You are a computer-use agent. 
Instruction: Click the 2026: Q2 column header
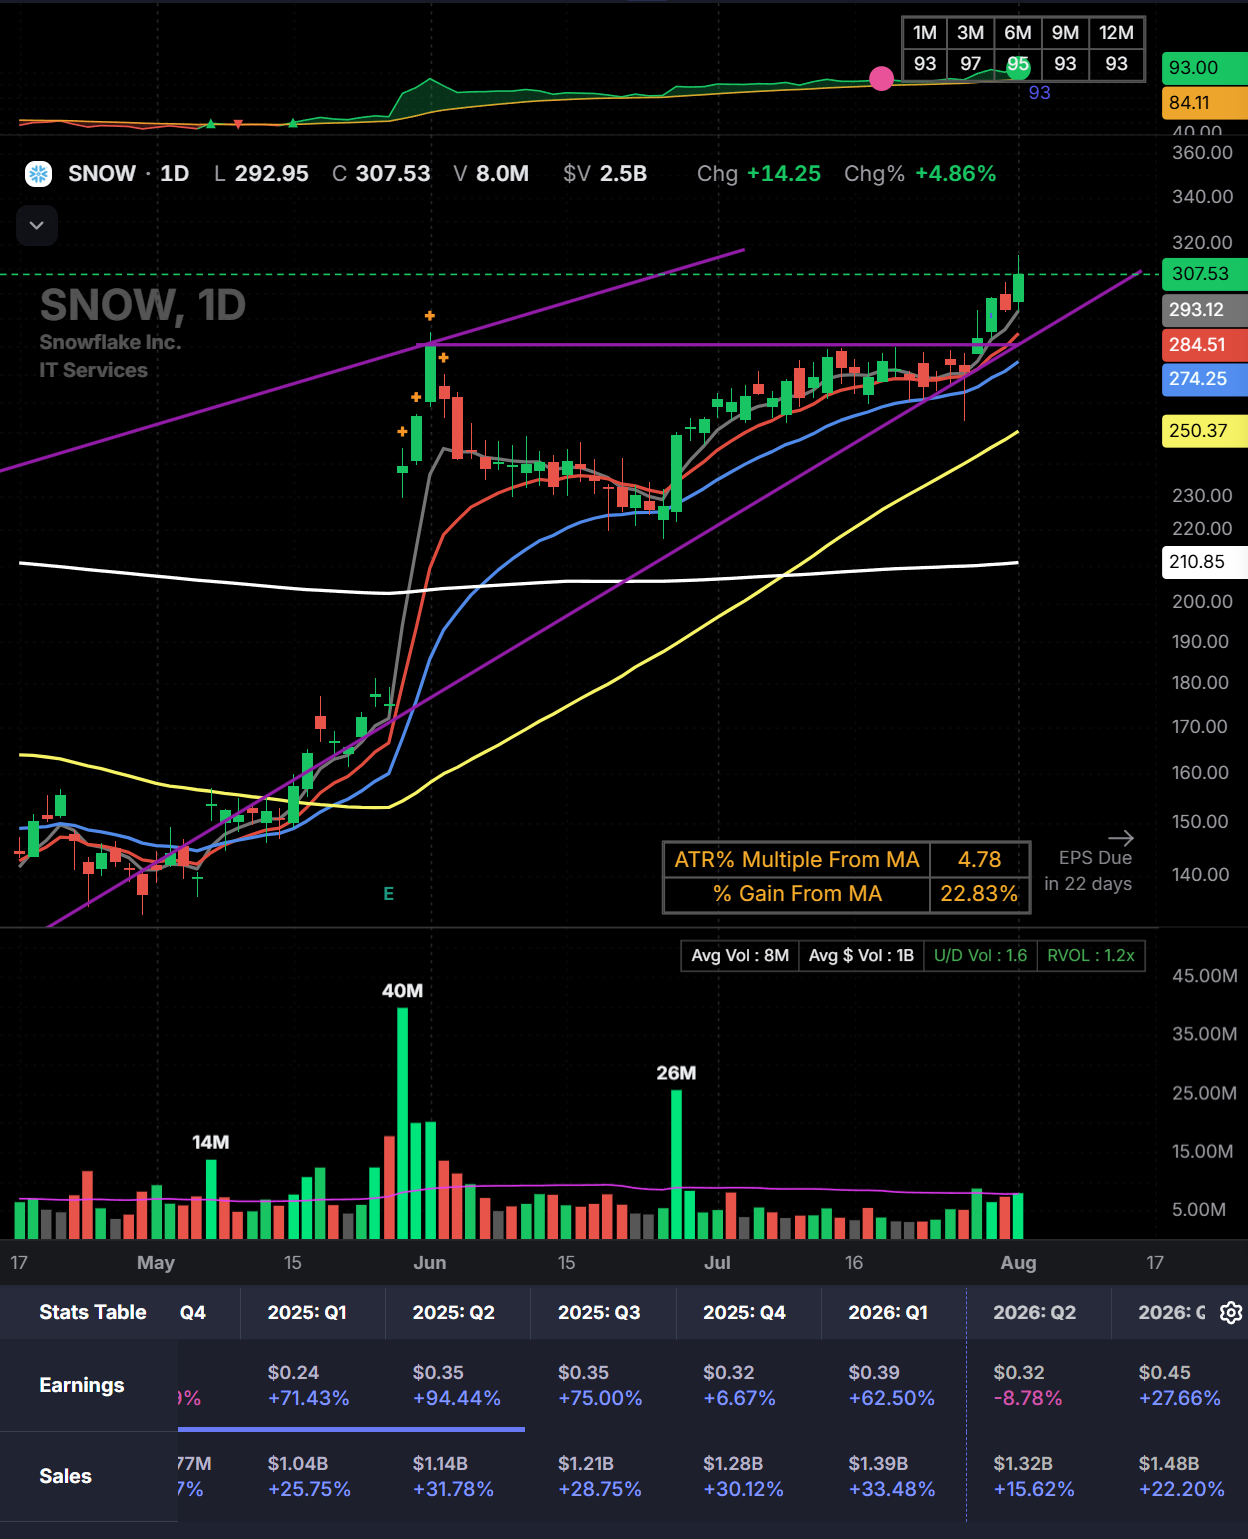click(1034, 1312)
